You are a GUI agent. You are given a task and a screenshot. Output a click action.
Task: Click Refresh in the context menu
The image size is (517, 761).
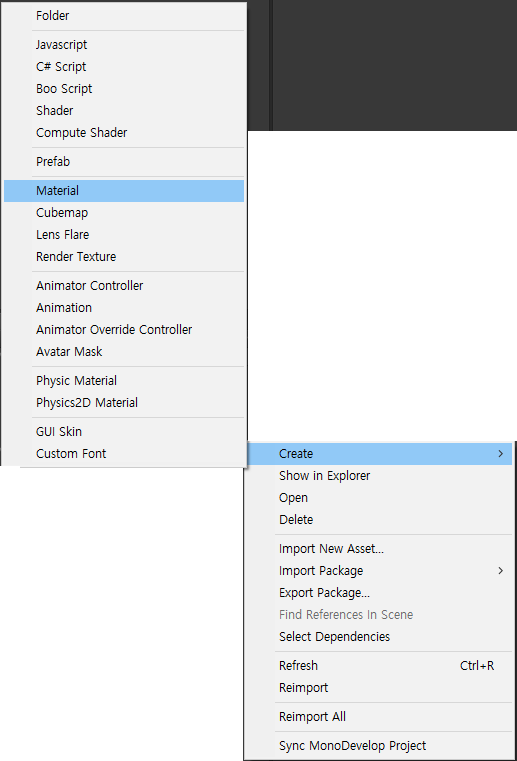point(380,666)
